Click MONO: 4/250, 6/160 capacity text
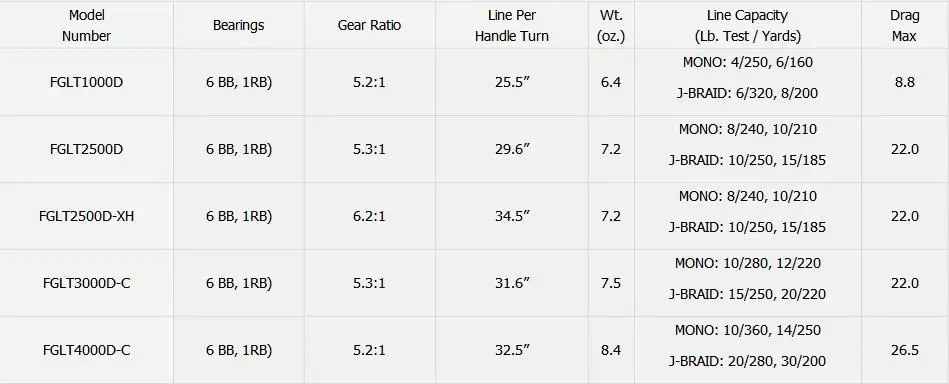Image resolution: width=949 pixels, height=384 pixels. [x=747, y=62]
